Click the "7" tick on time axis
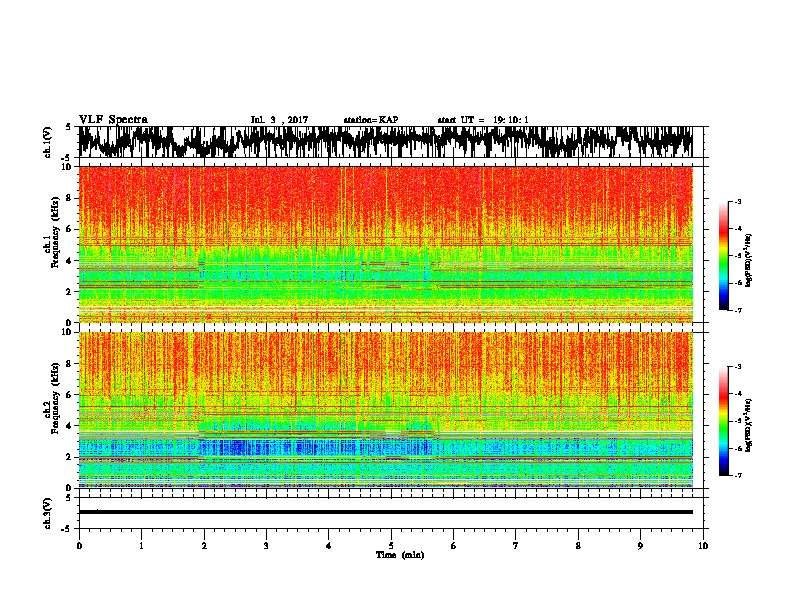 [x=516, y=546]
